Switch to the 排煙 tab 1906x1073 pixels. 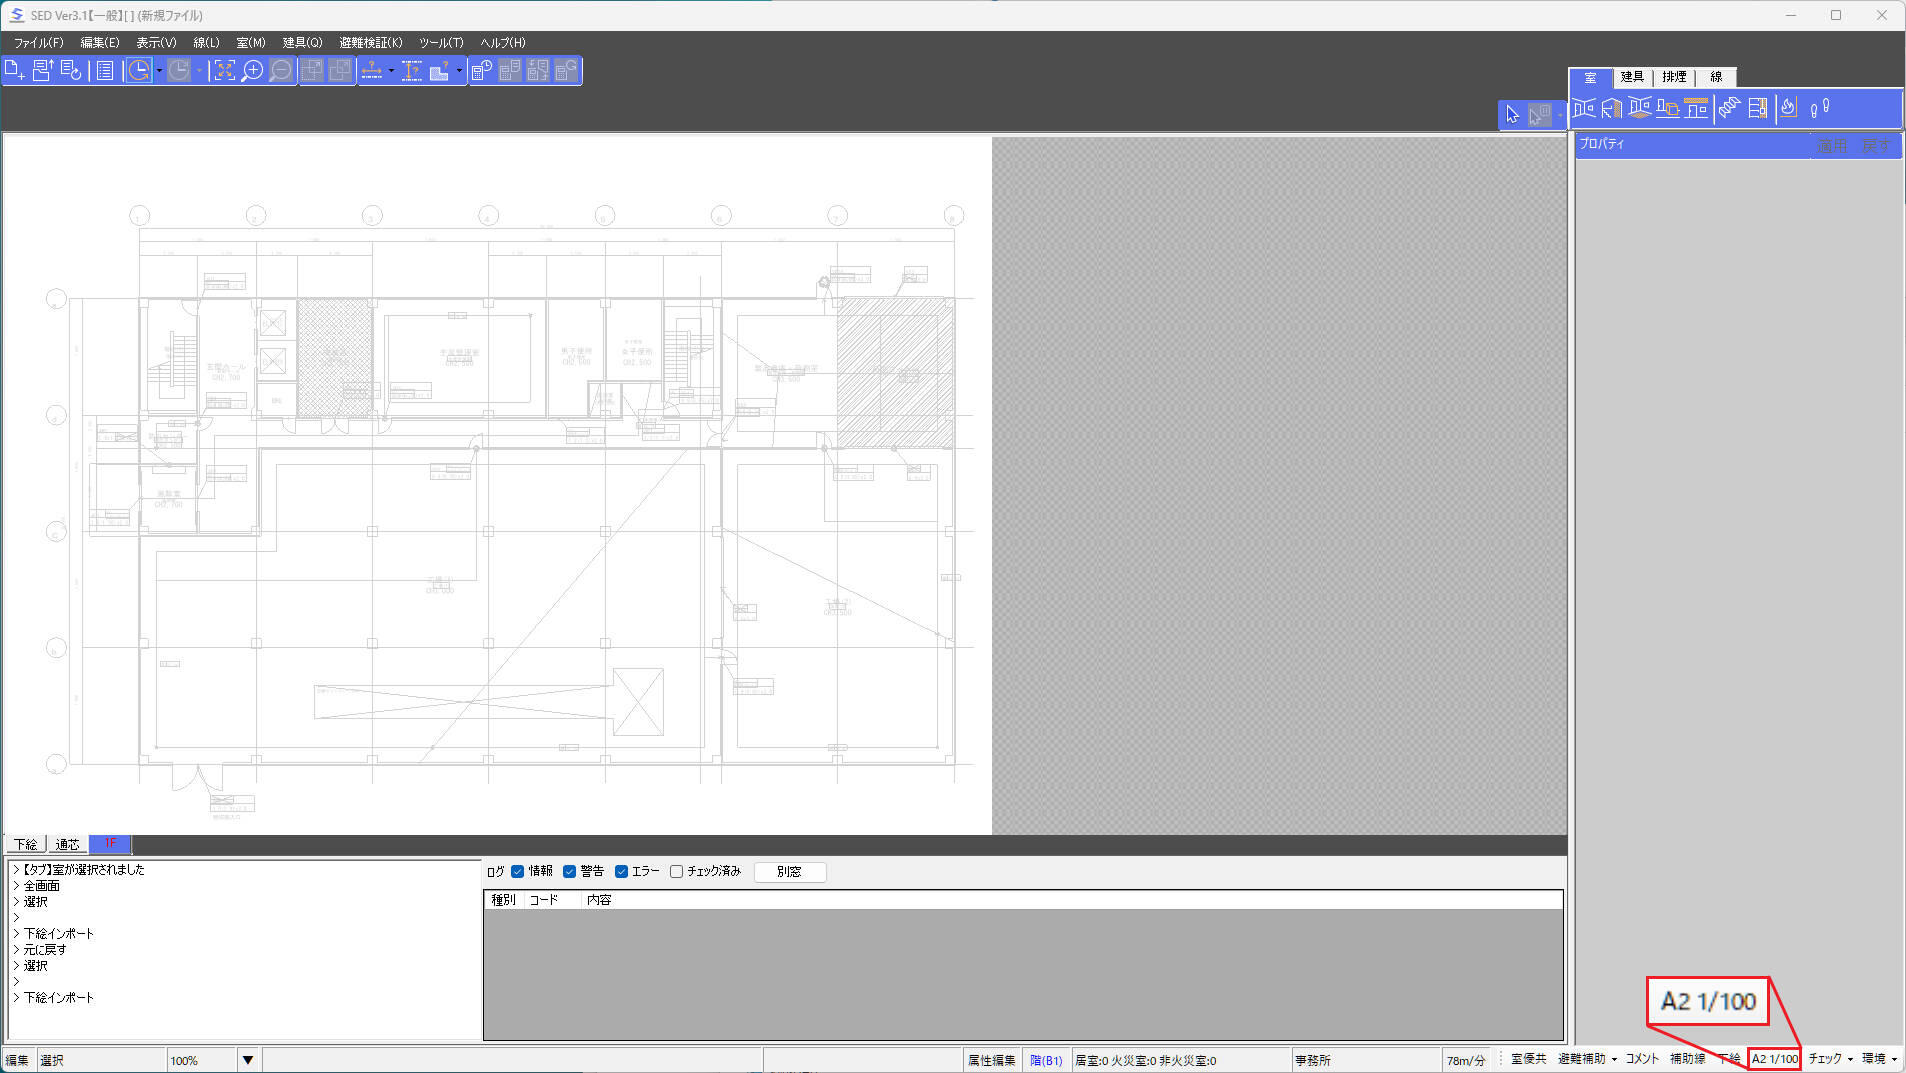(1674, 77)
